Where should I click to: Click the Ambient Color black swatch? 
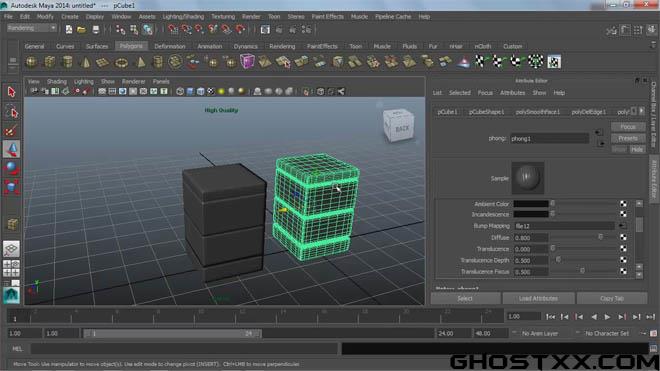(530, 204)
